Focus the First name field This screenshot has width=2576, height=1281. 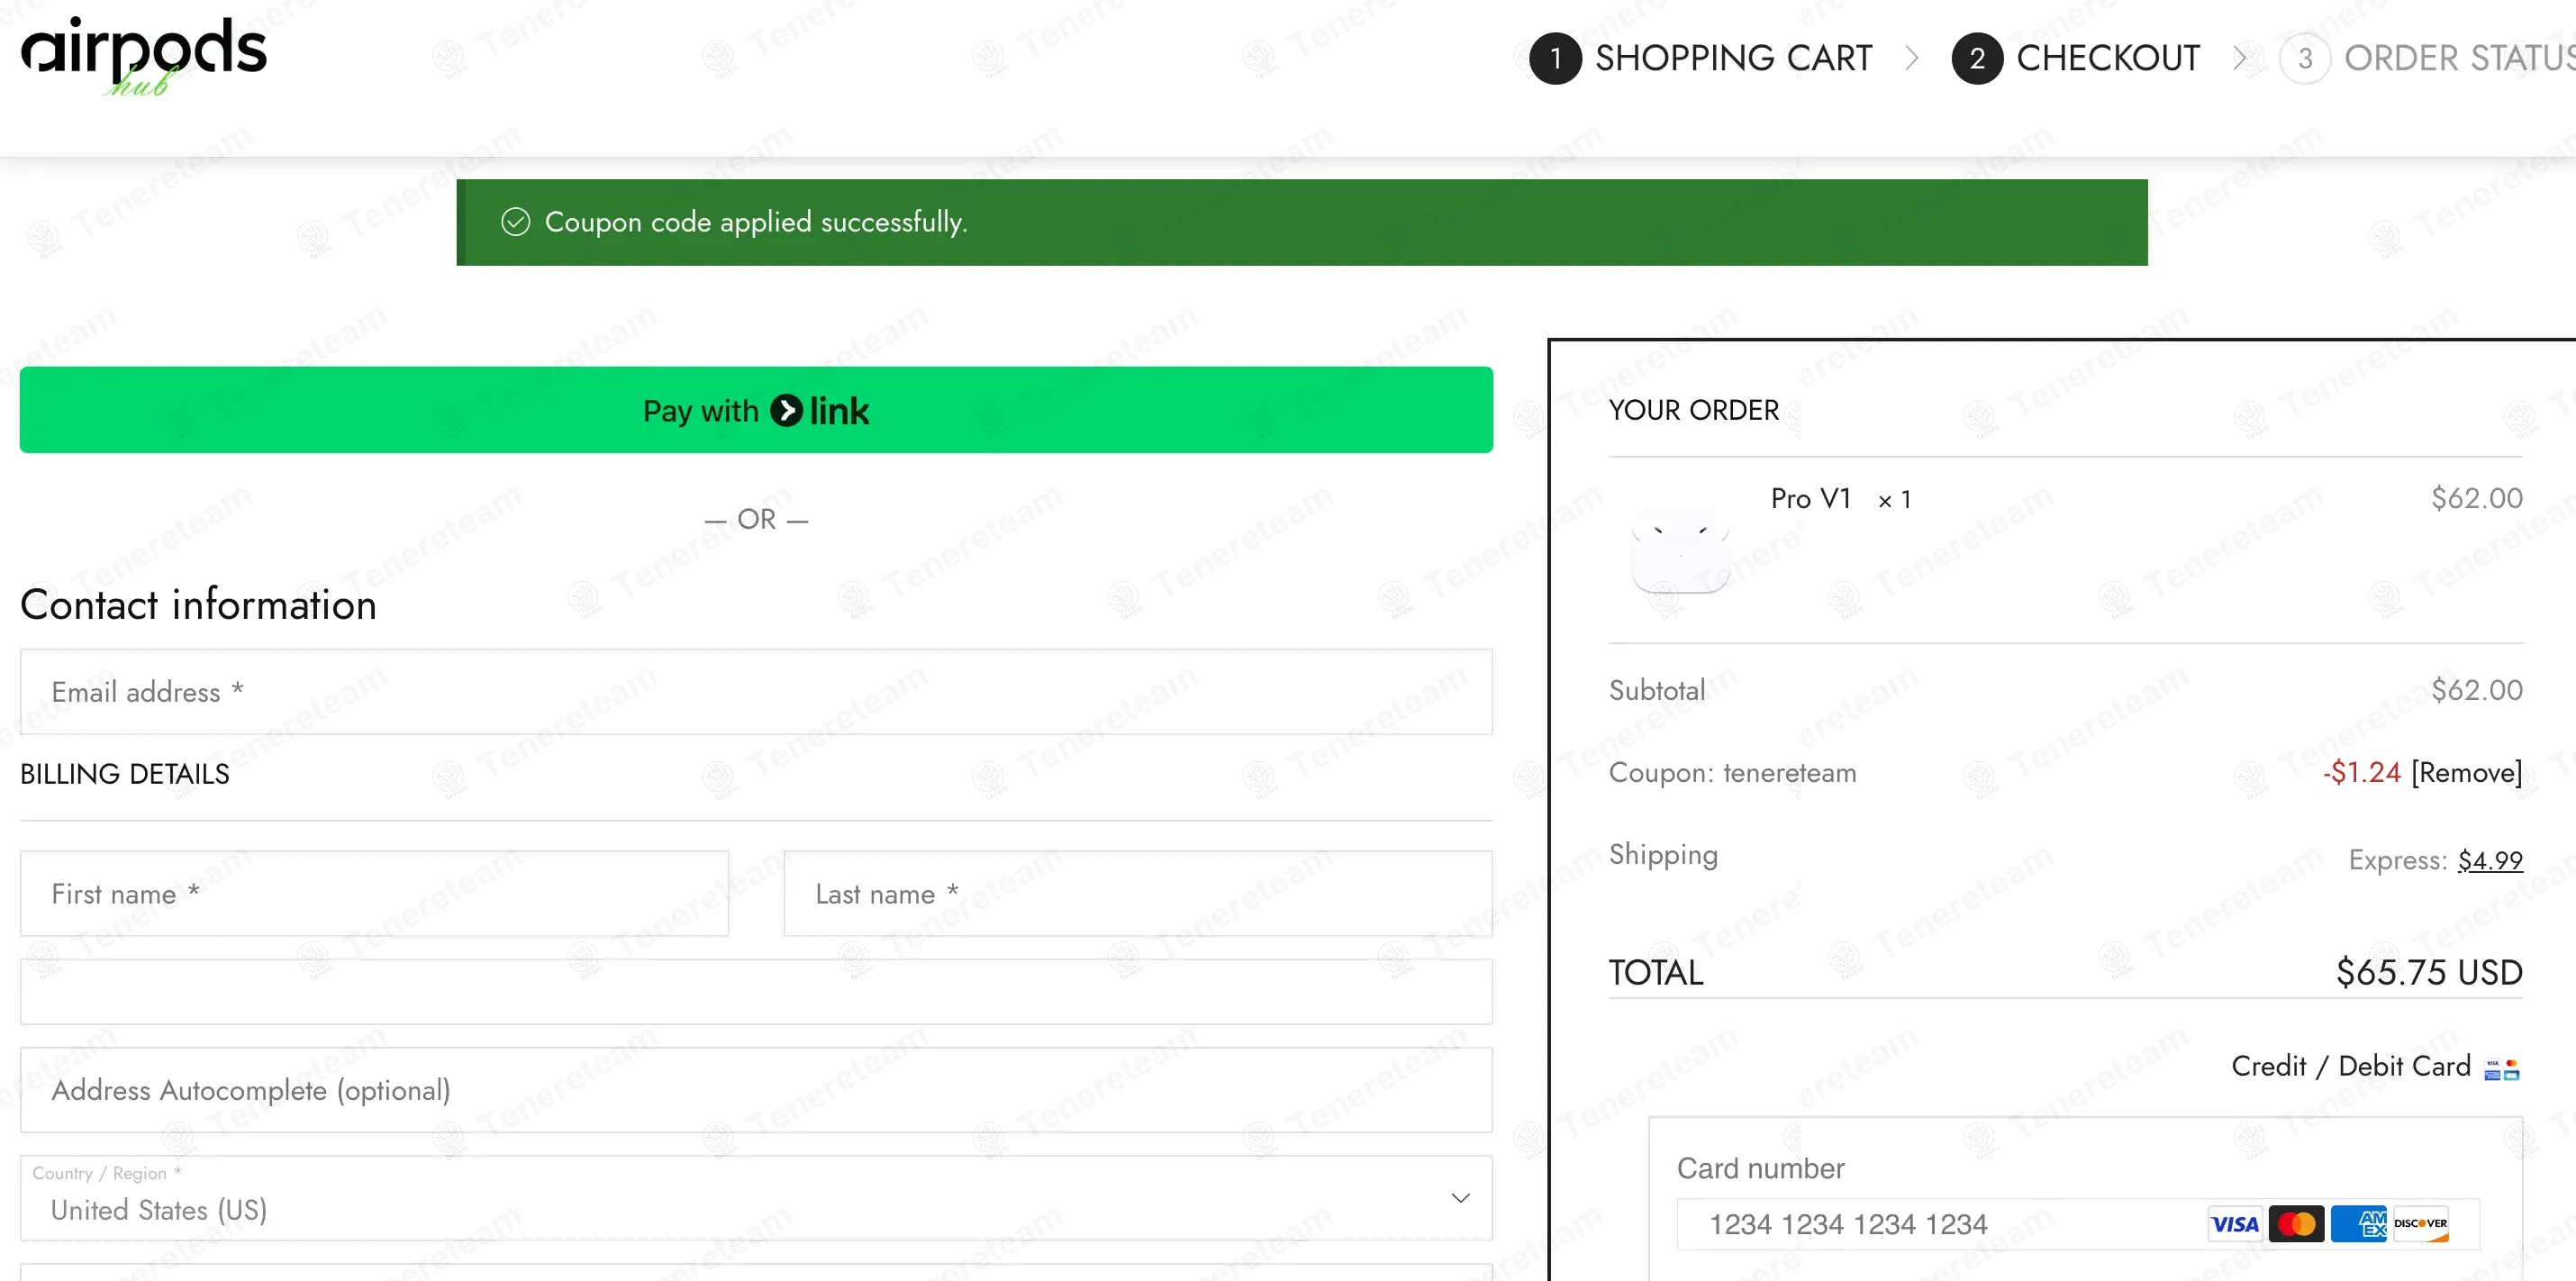[374, 894]
